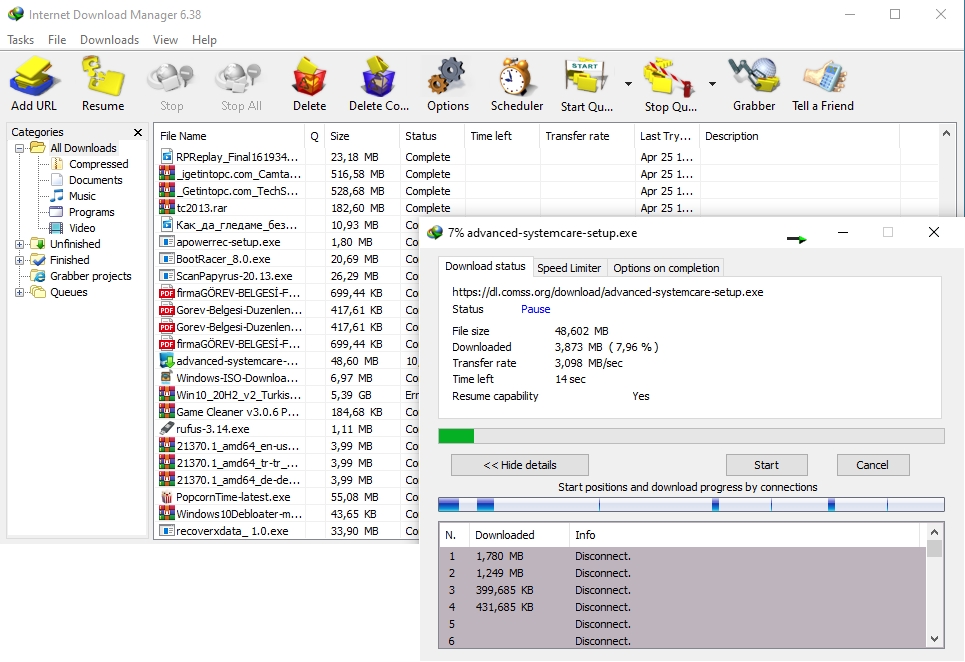965x662 pixels.
Task: Select the Music category
Action: [82, 196]
